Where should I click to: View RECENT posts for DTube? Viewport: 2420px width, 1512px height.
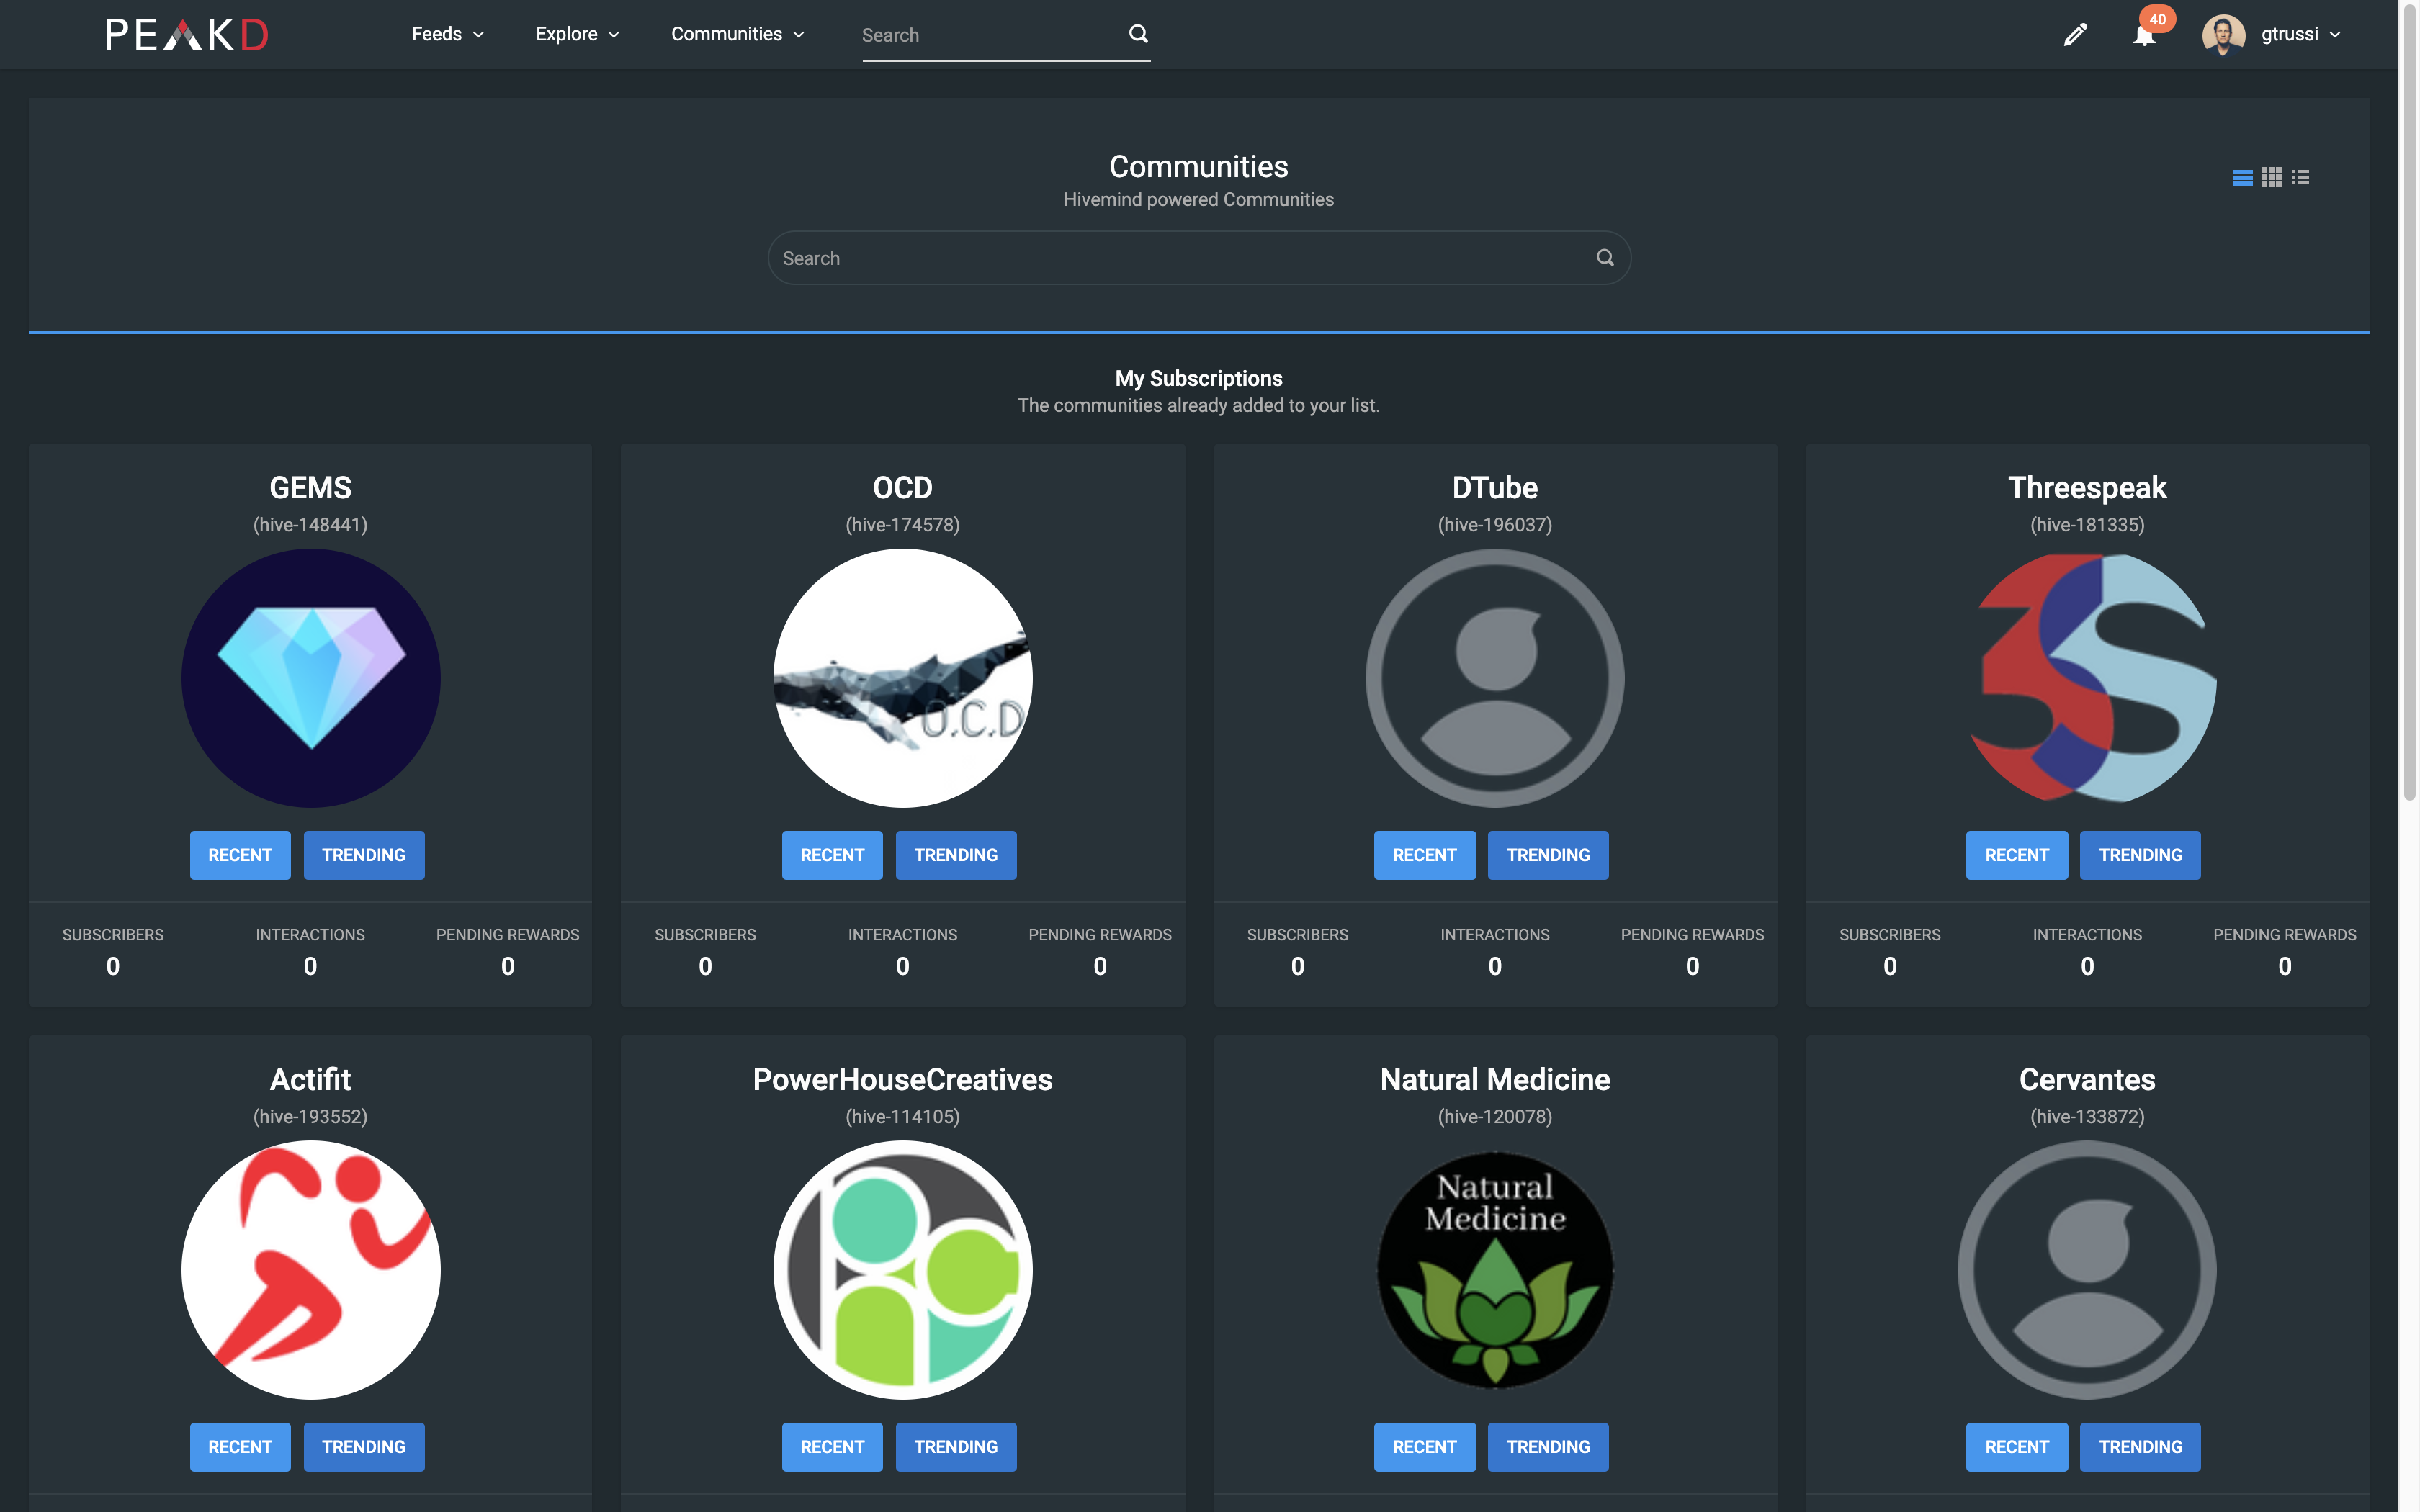pyautogui.click(x=1425, y=855)
